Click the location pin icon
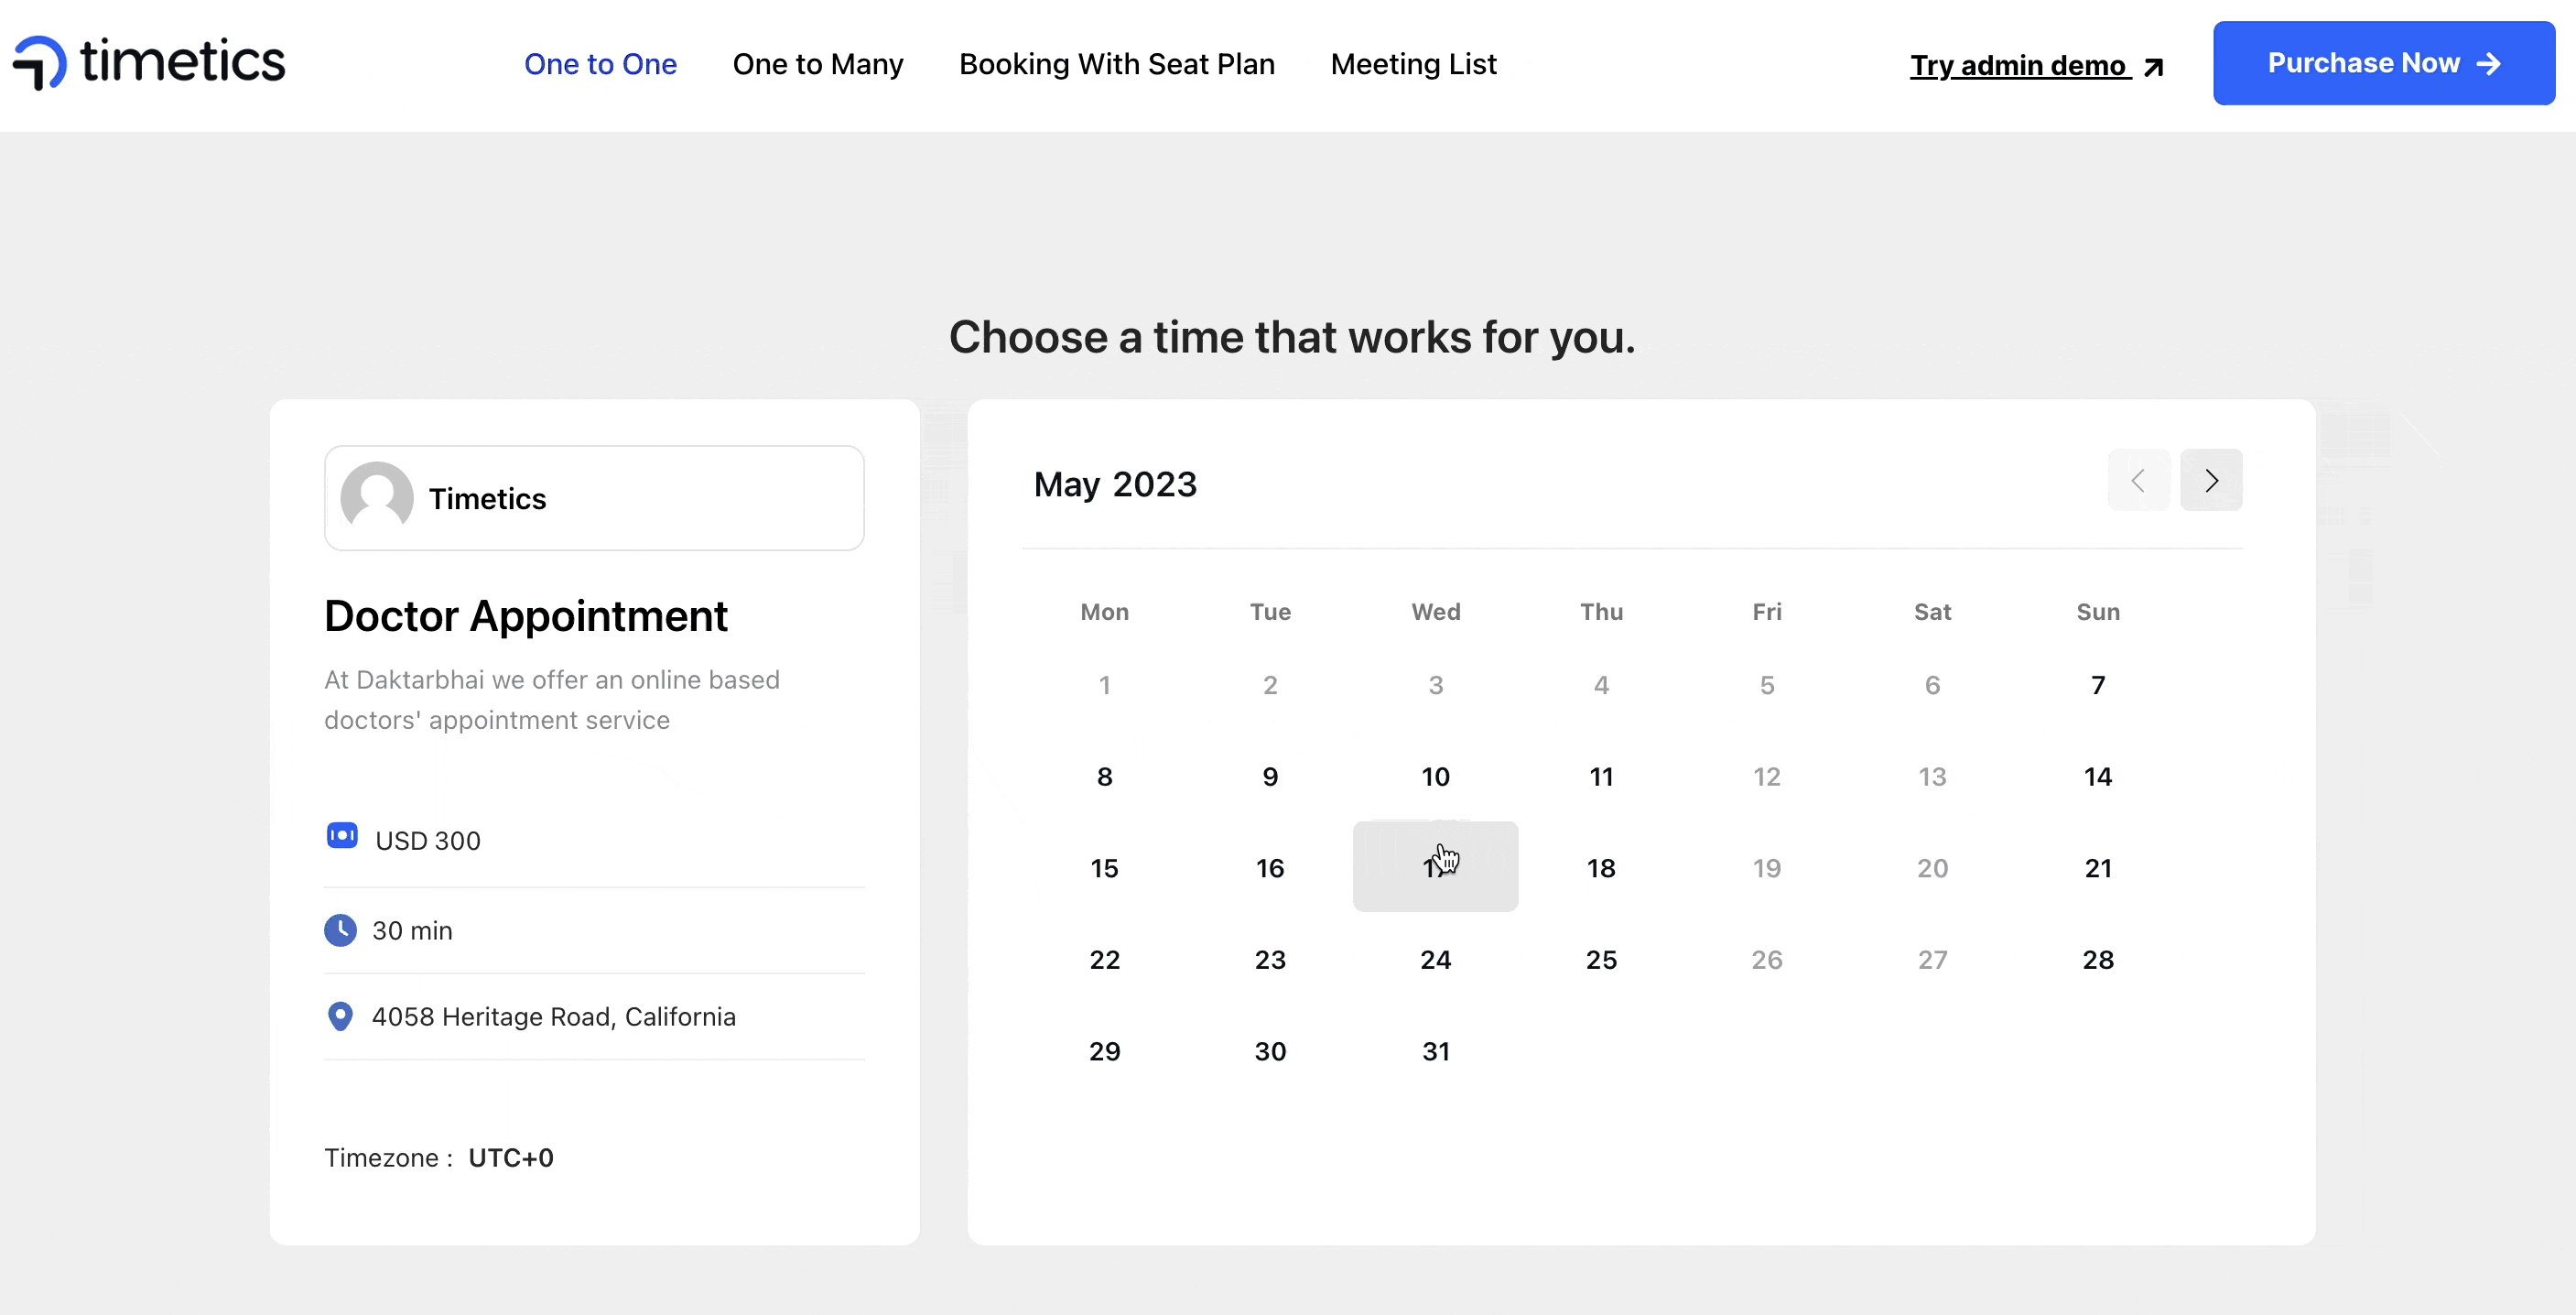 pos(341,1015)
